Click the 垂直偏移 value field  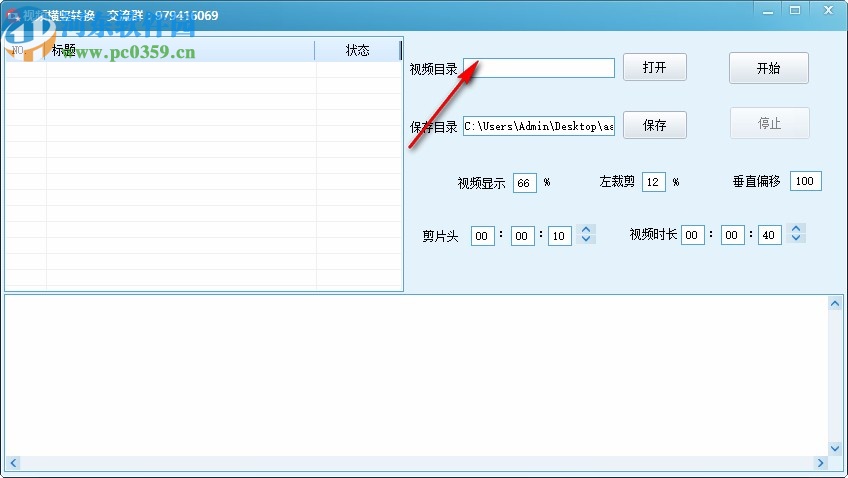pyautogui.click(x=805, y=181)
